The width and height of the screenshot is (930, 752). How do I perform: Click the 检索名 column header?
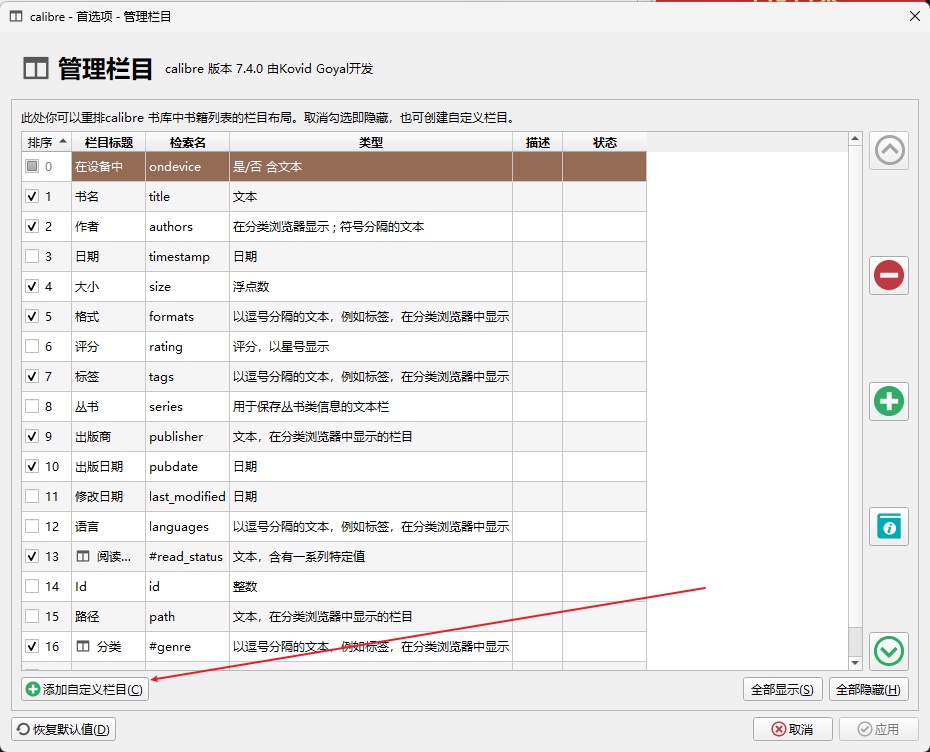(x=187, y=143)
